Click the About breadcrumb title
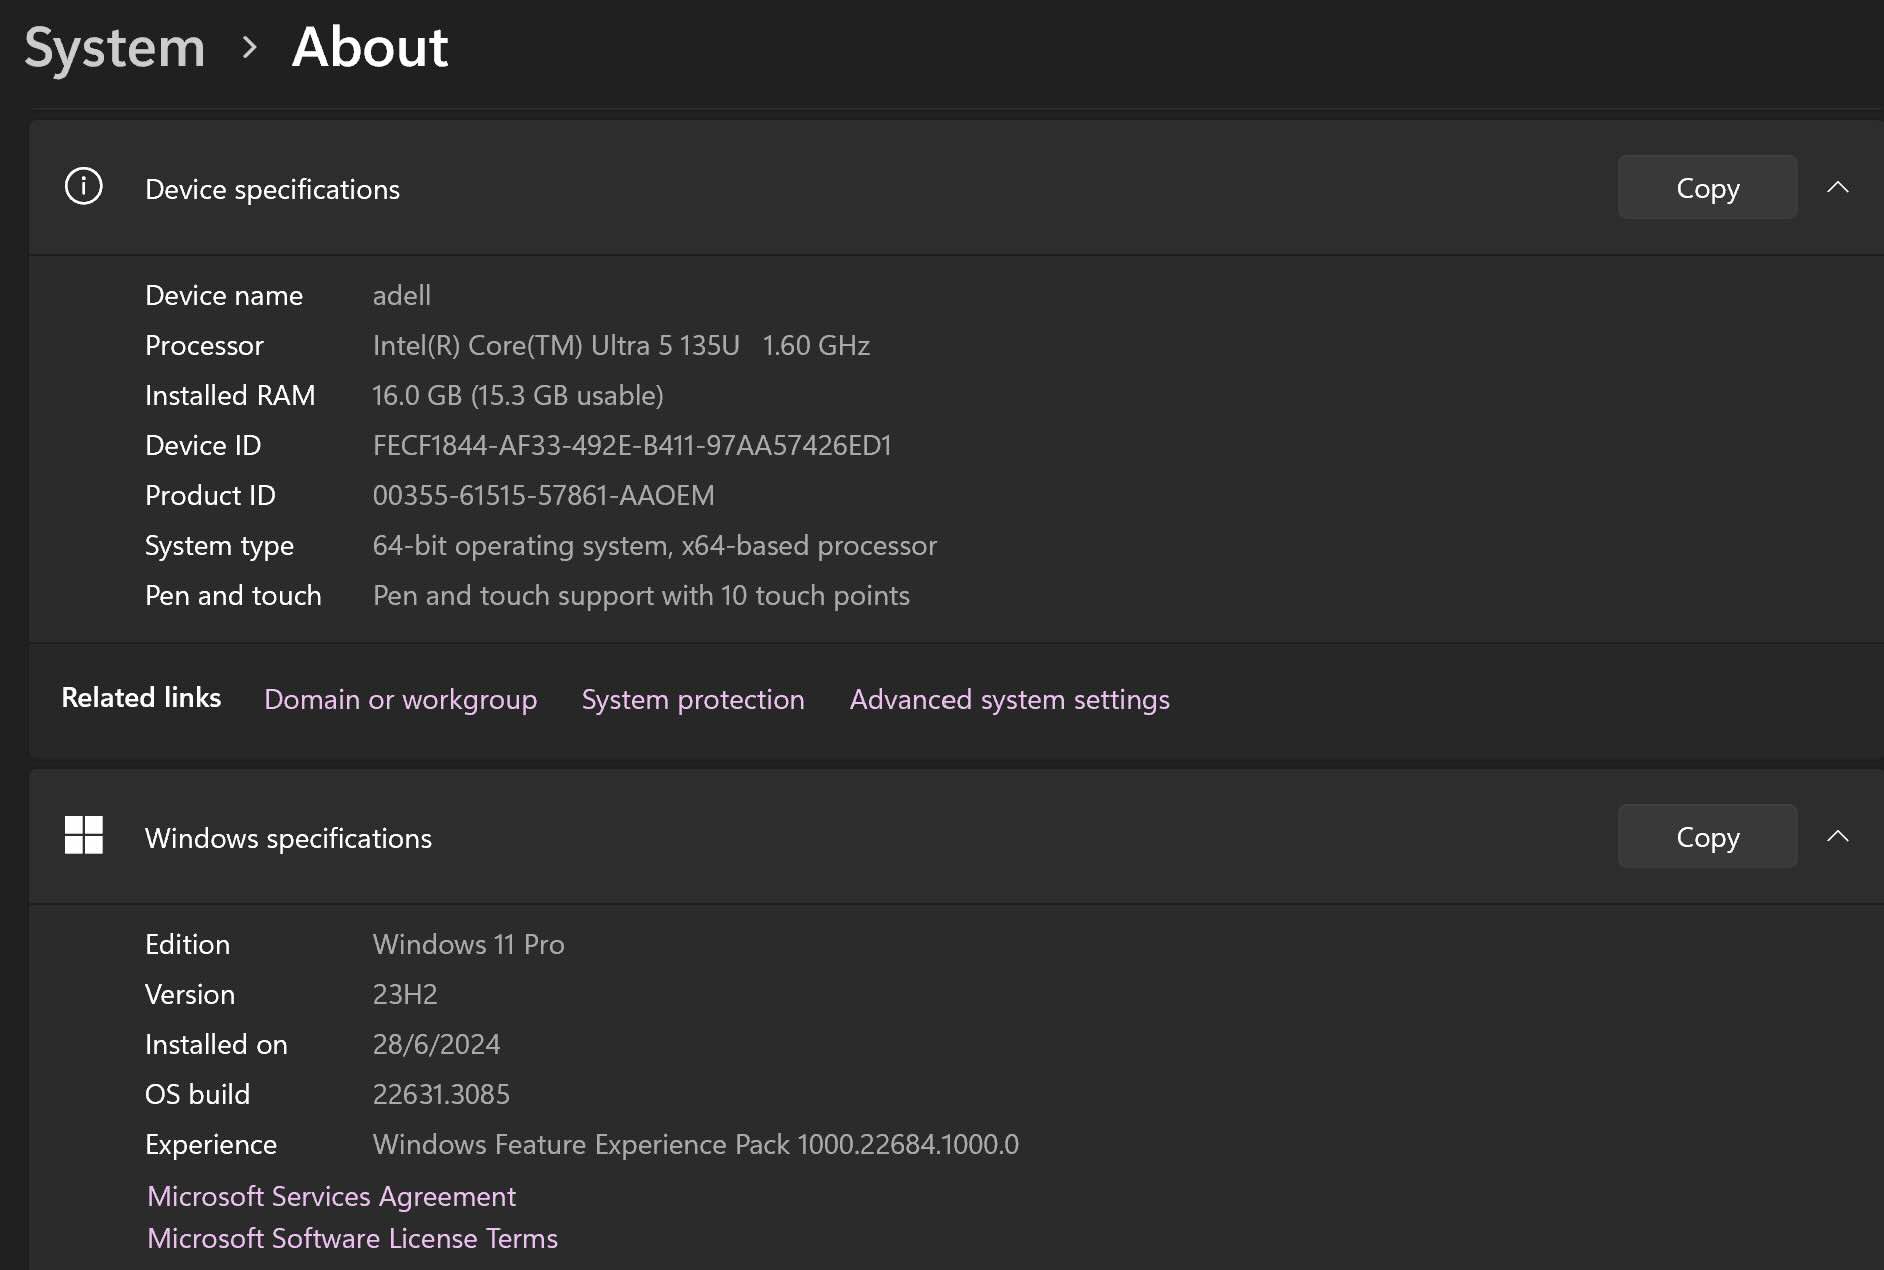Image resolution: width=1884 pixels, height=1270 pixels. click(x=370, y=46)
